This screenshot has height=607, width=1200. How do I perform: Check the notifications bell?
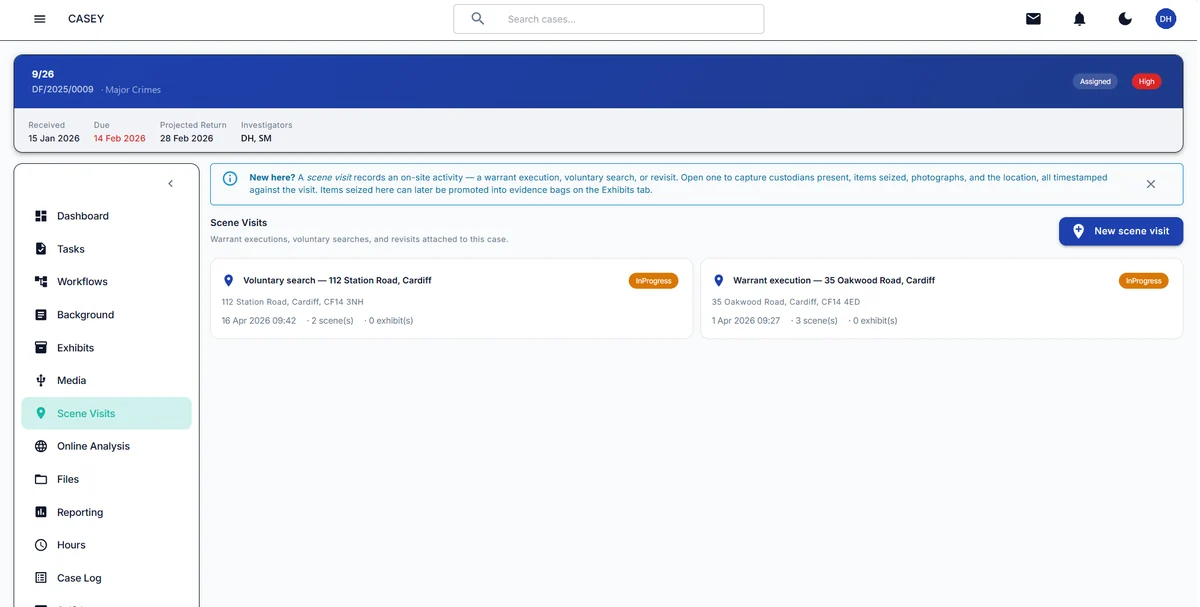pos(1079,19)
